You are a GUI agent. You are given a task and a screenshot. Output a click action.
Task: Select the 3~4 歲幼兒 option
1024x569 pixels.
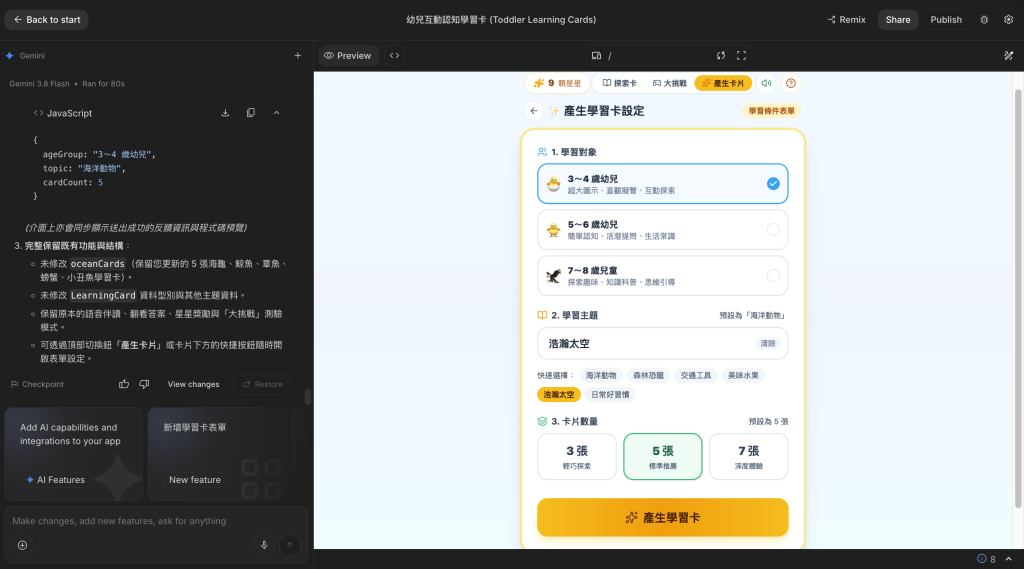[x=662, y=184]
